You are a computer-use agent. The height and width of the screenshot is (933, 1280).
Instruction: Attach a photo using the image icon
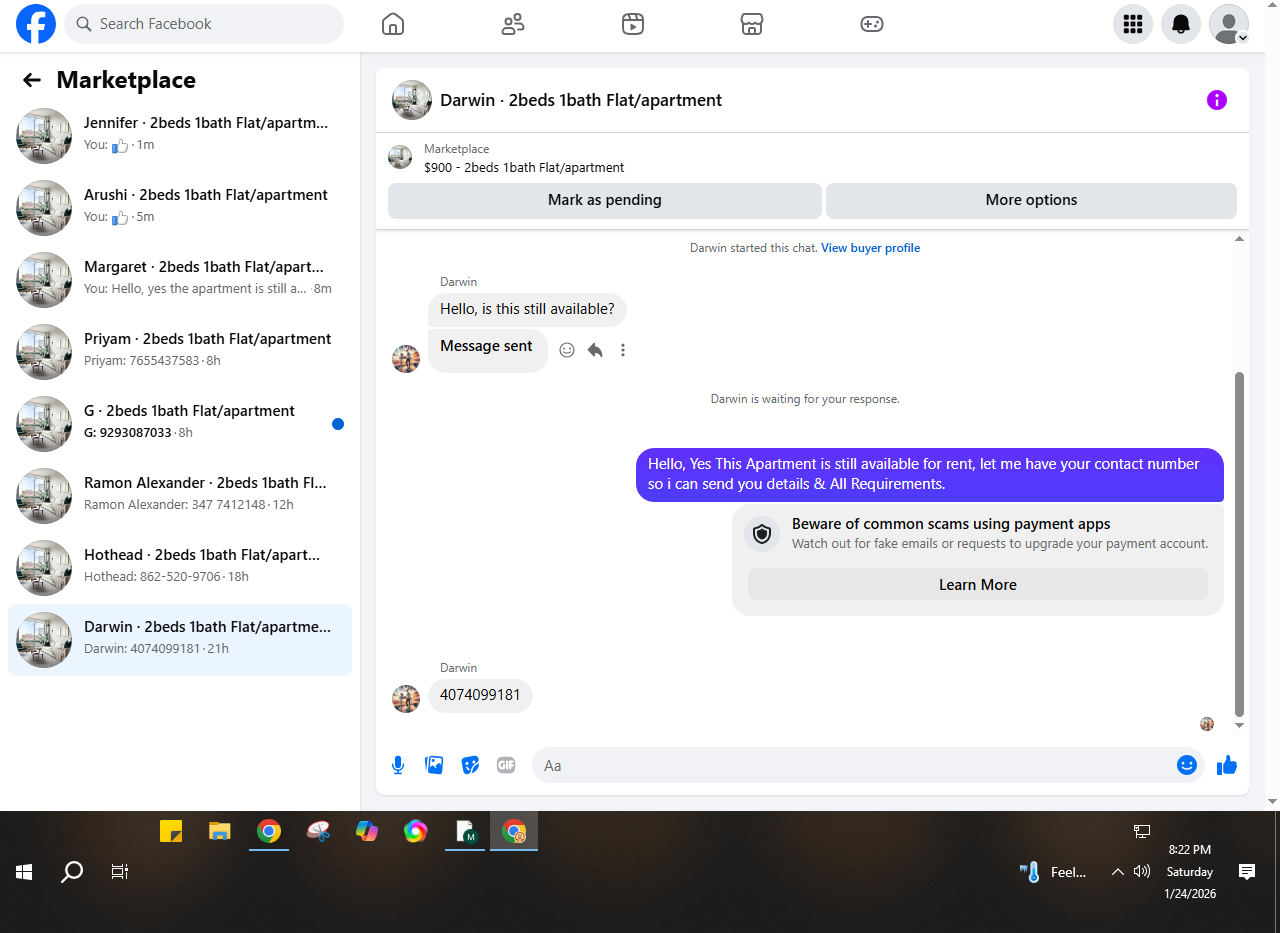click(x=434, y=765)
